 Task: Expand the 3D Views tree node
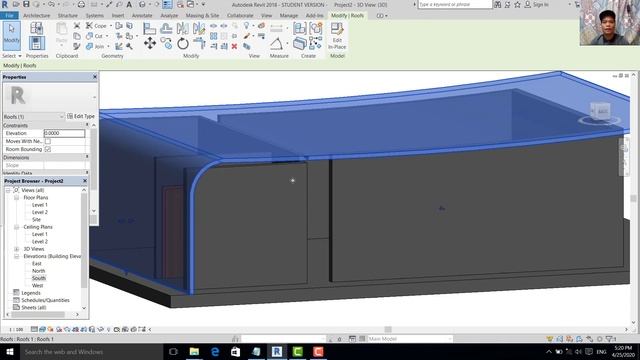(16, 249)
